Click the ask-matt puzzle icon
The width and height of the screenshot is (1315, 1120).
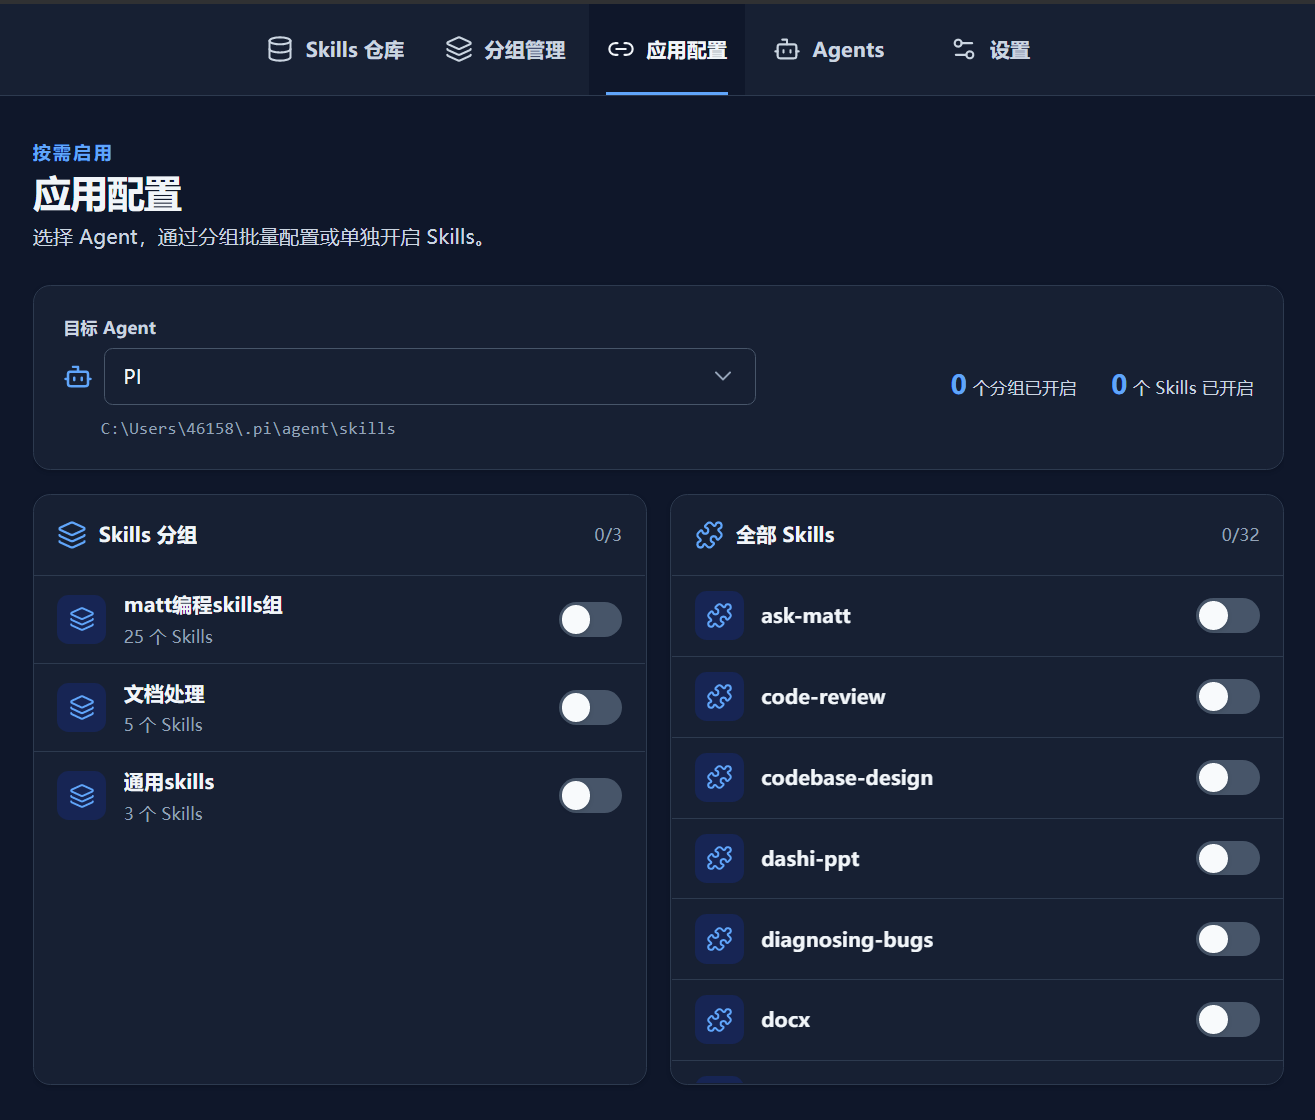click(x=719, y=616)
